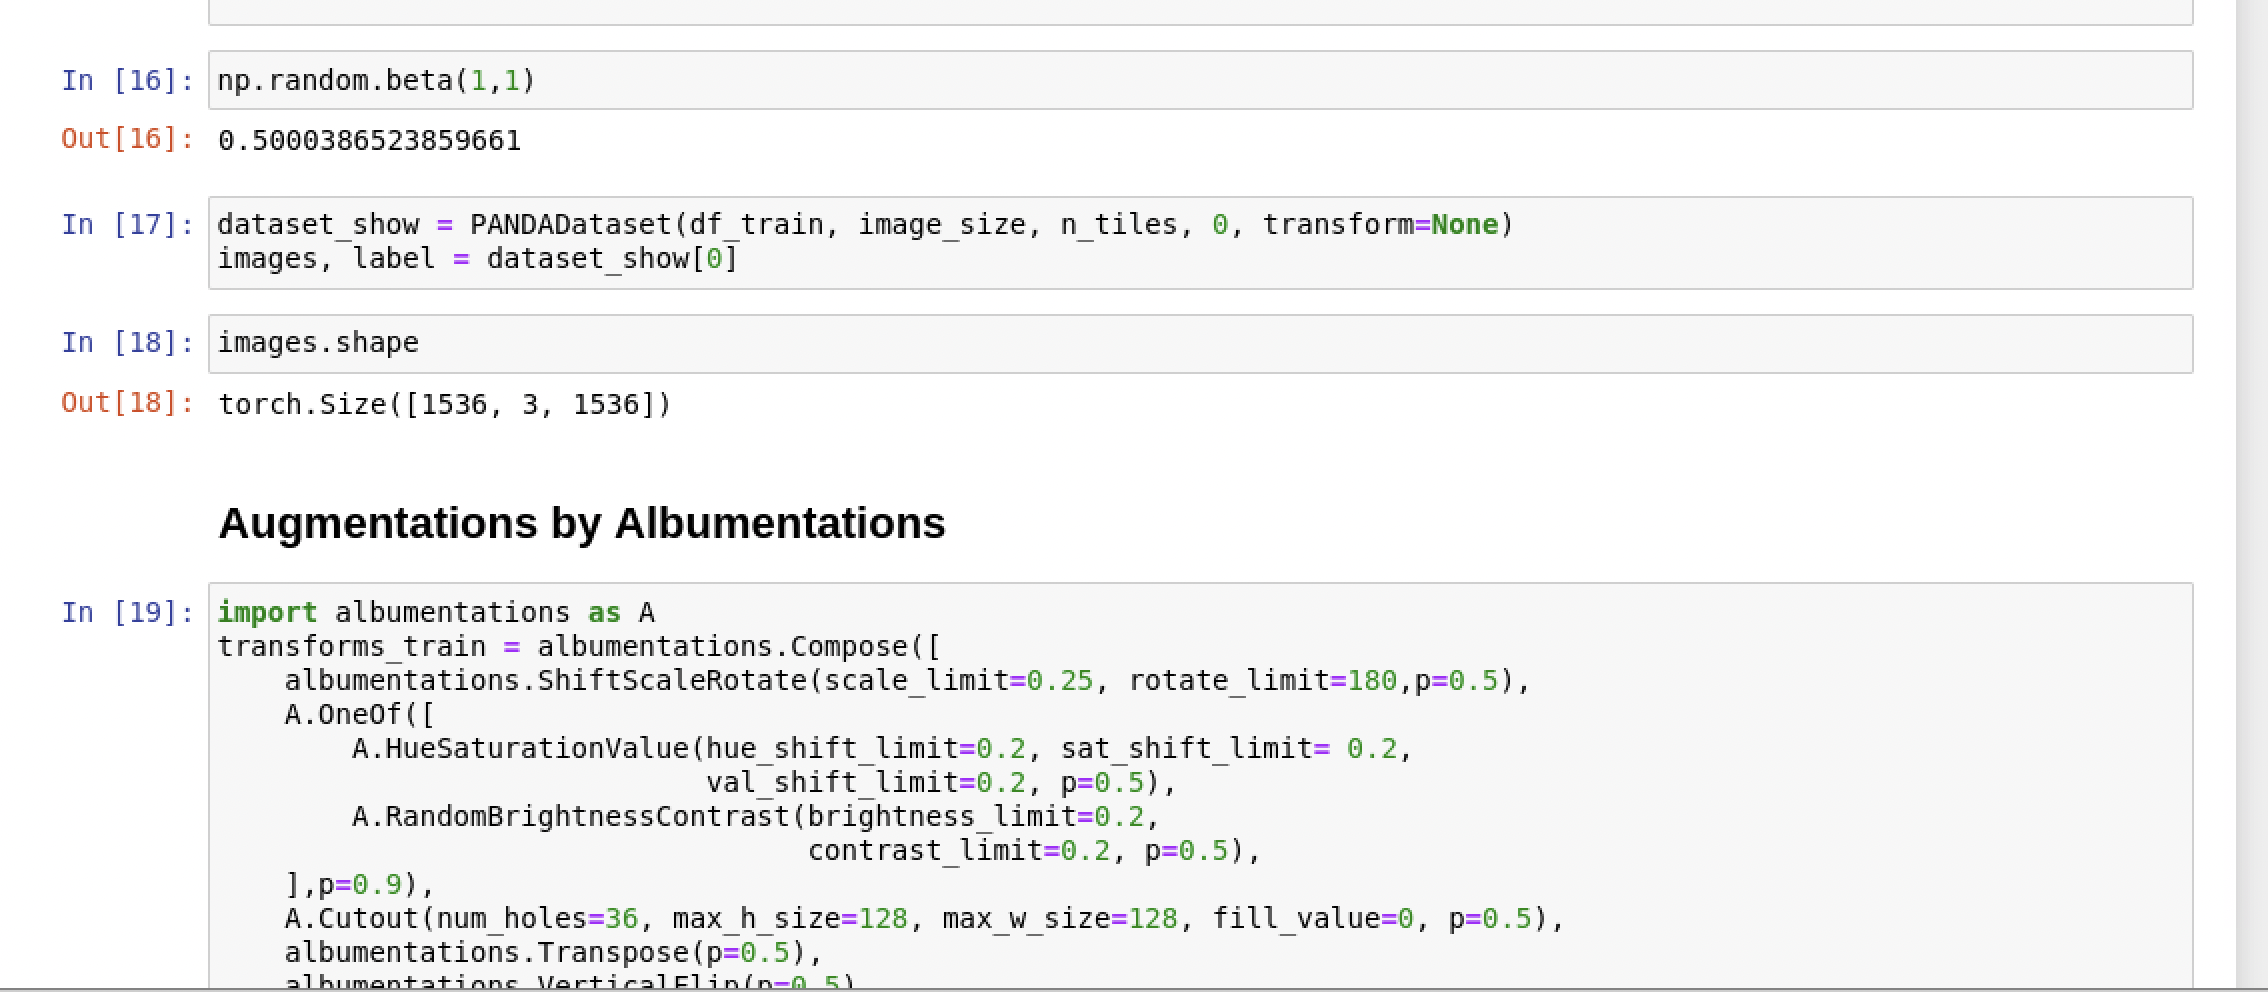Click the A.OneOf line in cell 19

(x=360, y=714)
